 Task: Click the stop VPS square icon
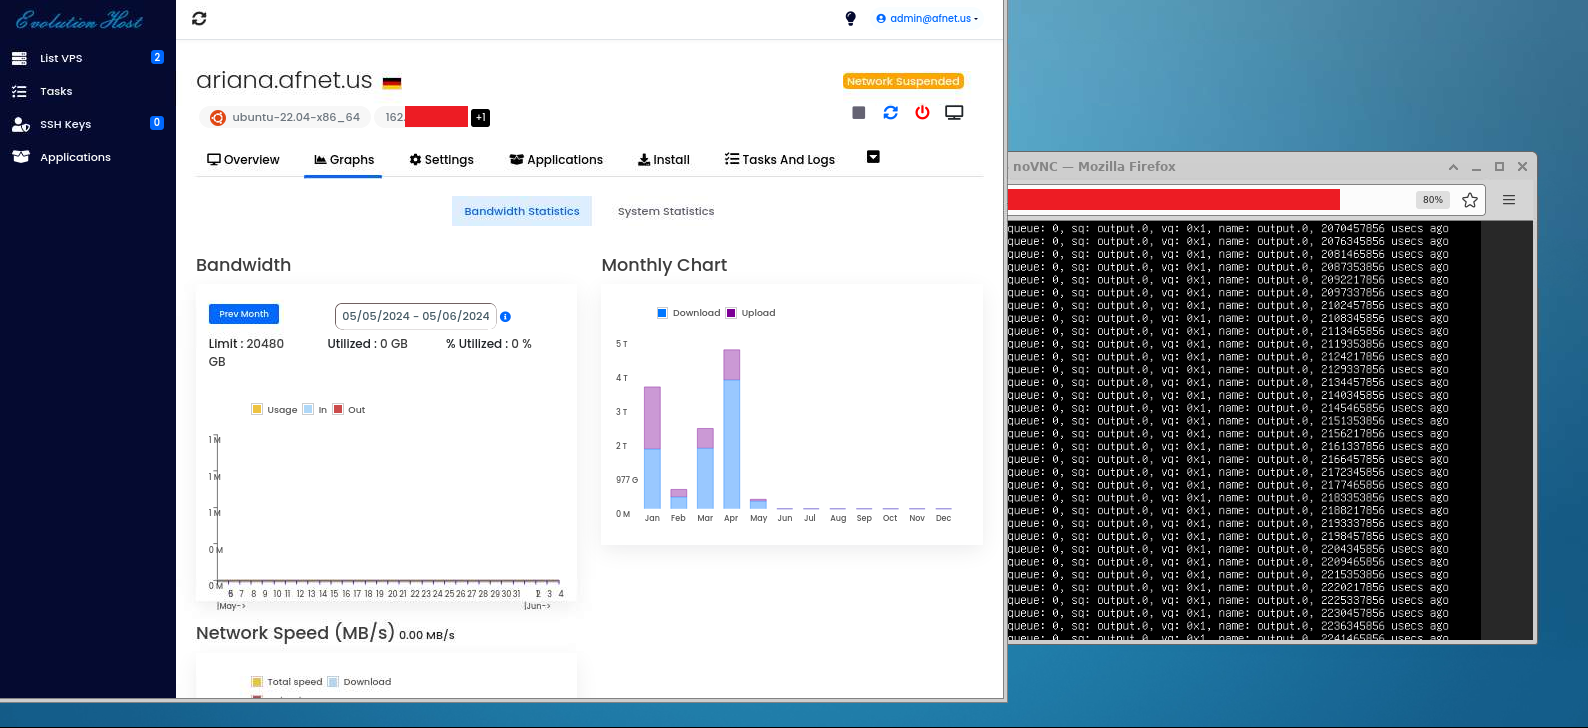coord(858,113)
